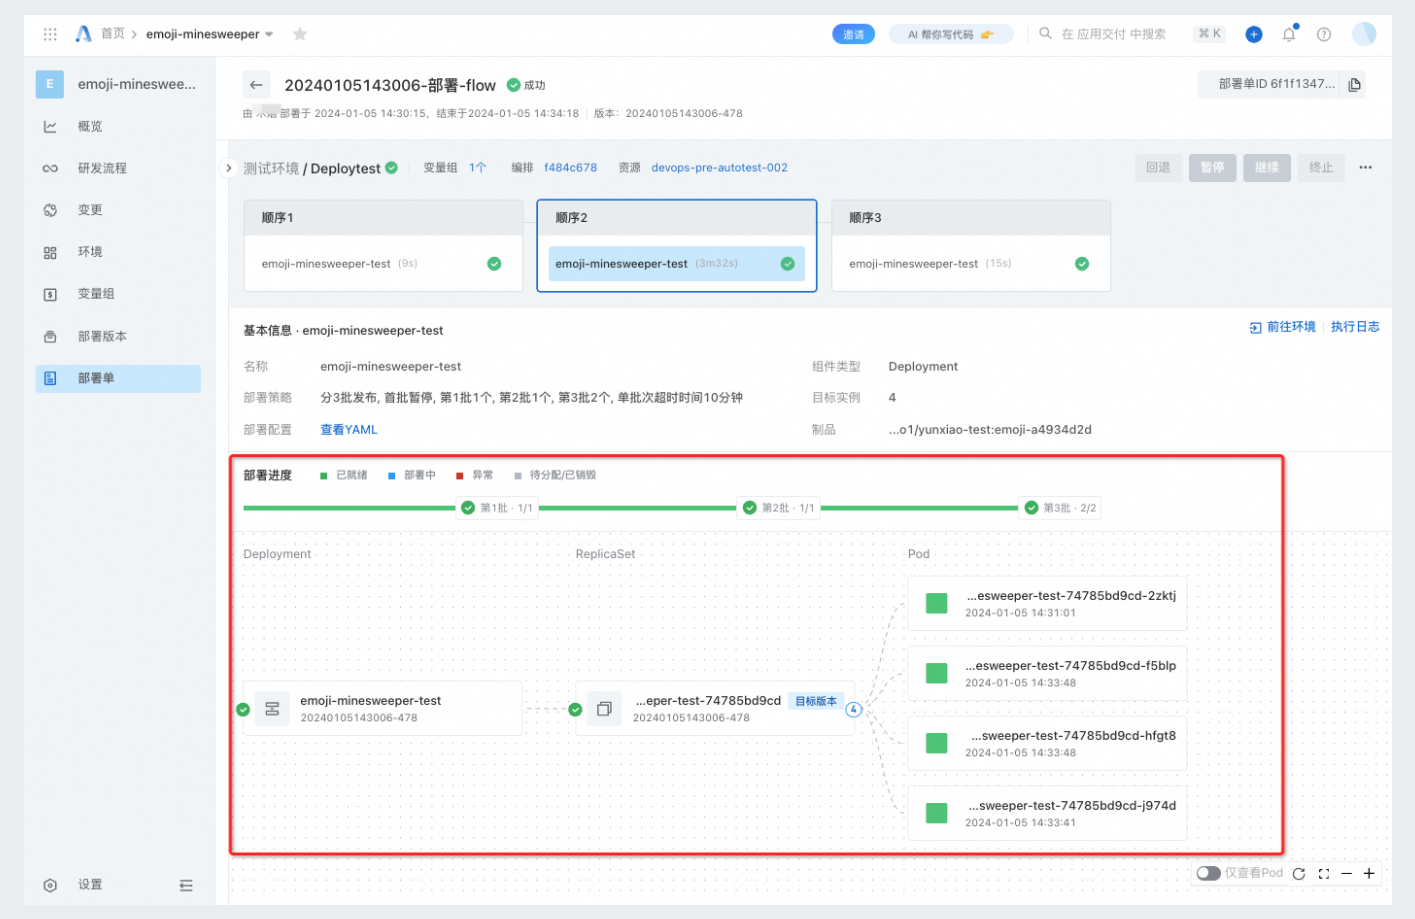Click the 回退 rollback button

pos(1158,167)
